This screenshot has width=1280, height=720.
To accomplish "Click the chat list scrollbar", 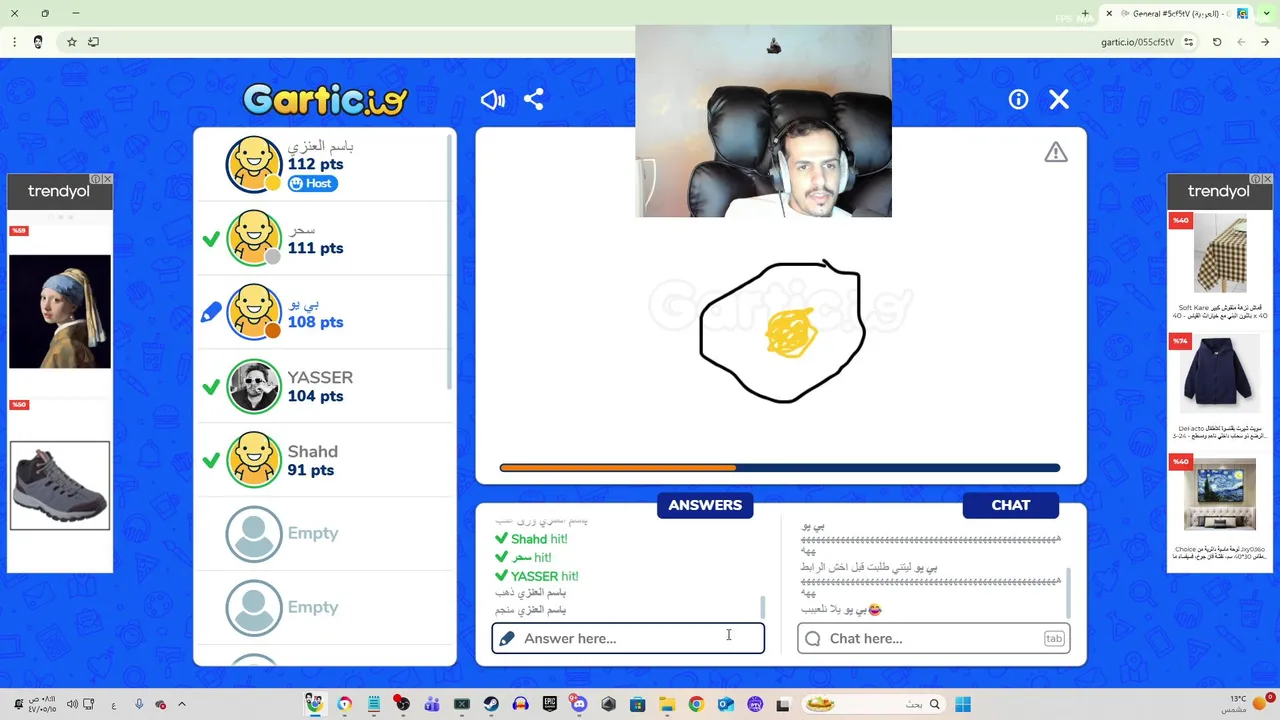I will click(x=1069, y=592).
